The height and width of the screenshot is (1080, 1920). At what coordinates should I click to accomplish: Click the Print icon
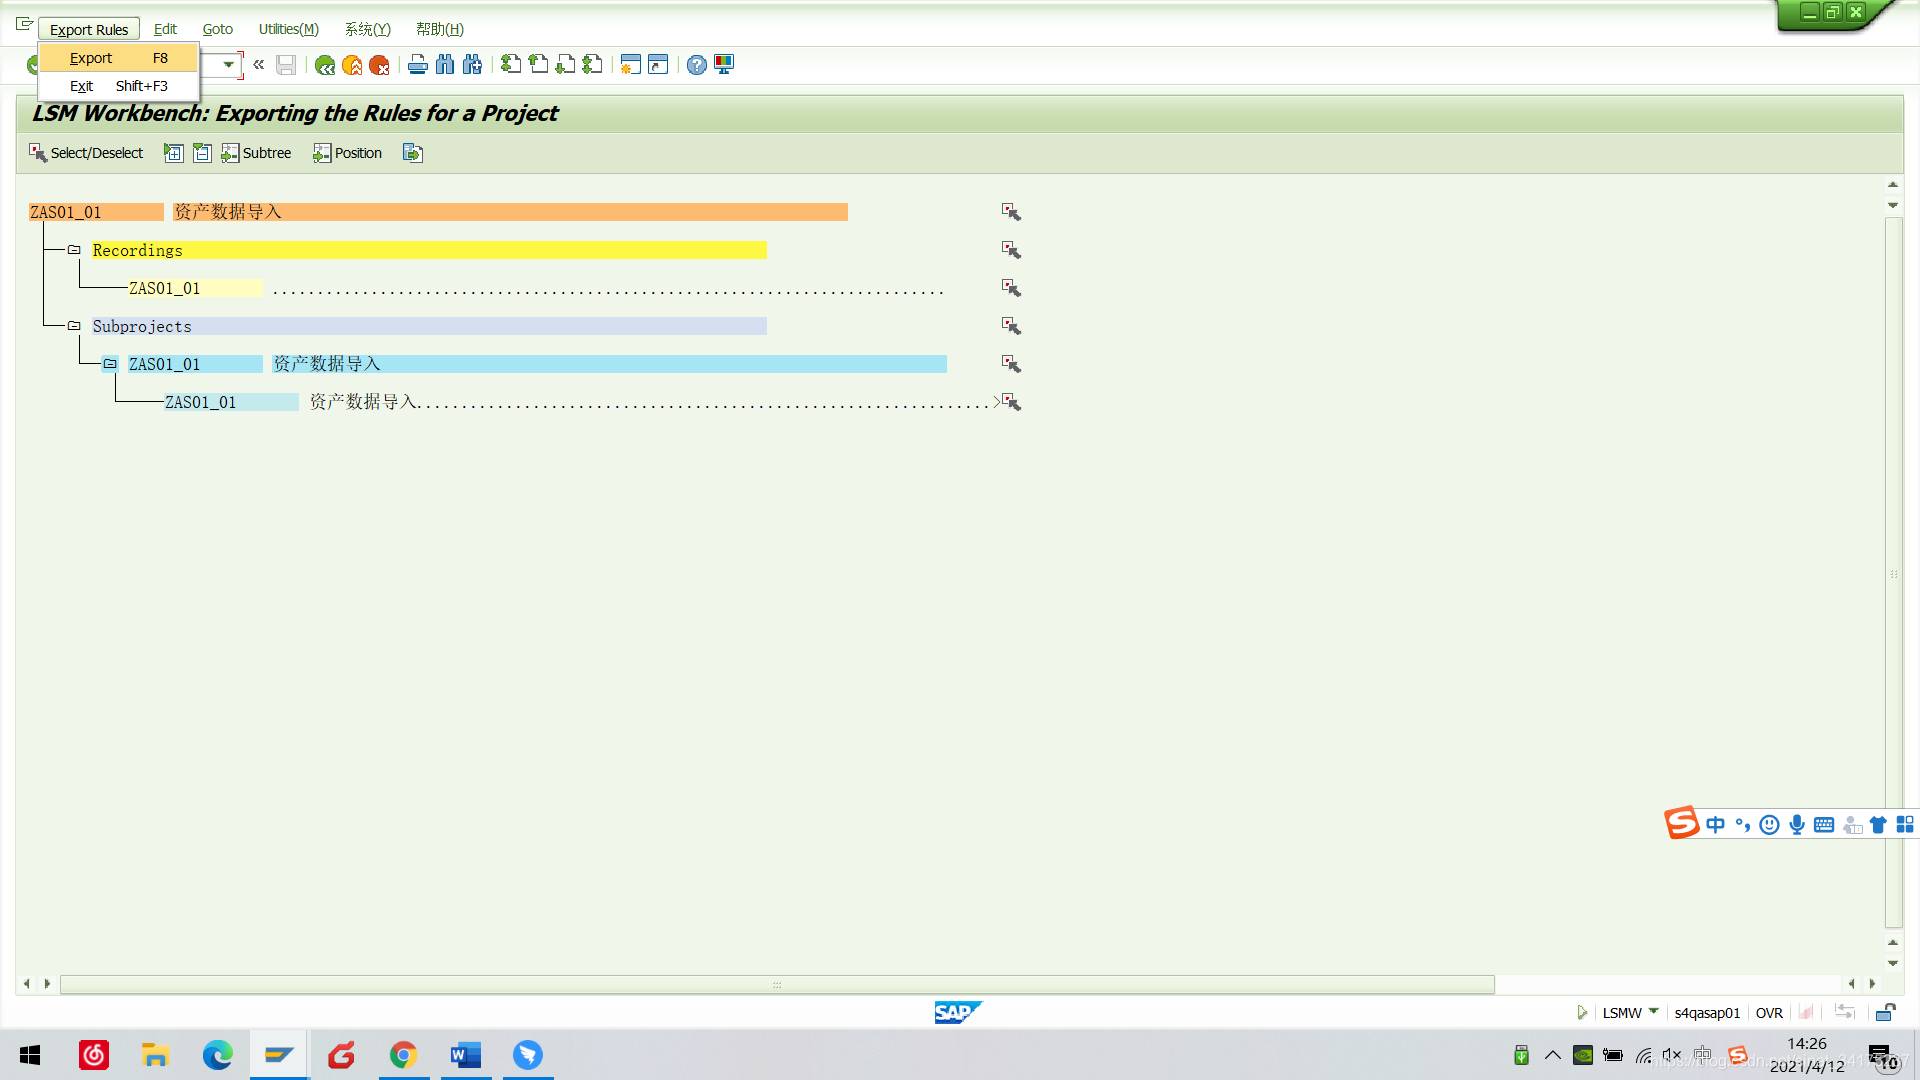[x=417, y=65]
